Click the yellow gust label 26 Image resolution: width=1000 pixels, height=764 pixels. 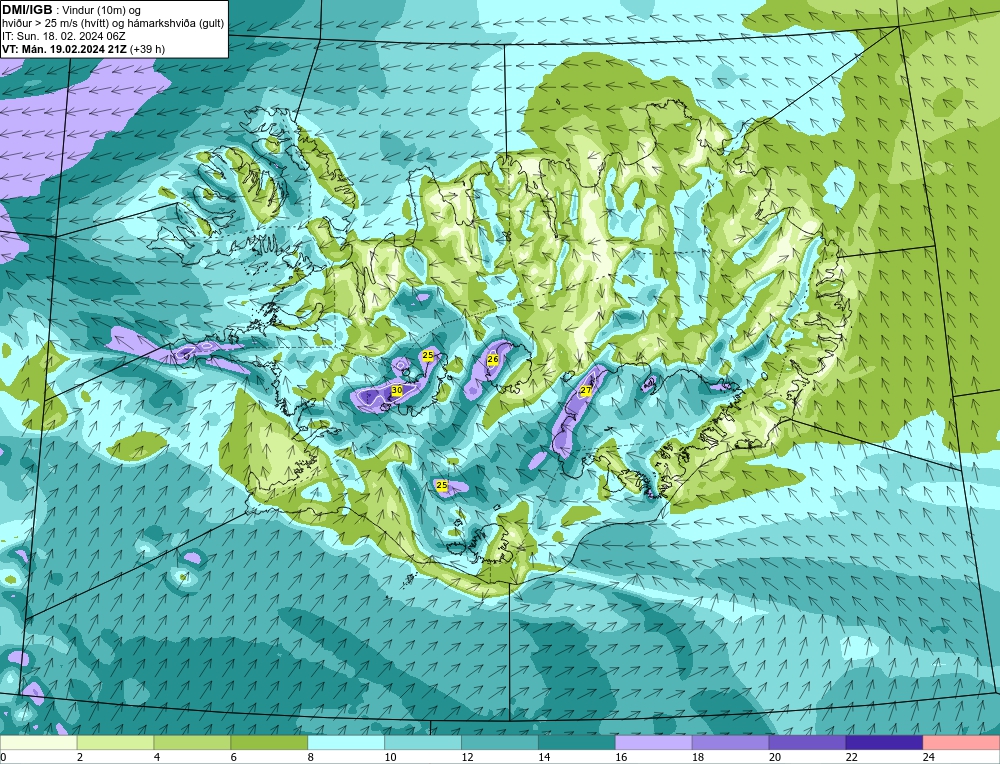493,360
